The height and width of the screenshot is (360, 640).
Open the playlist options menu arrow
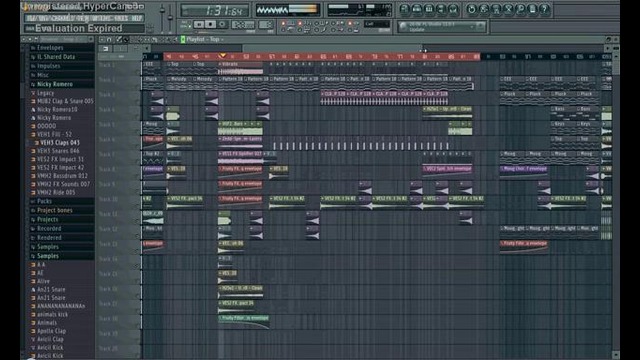coord(102,40)
